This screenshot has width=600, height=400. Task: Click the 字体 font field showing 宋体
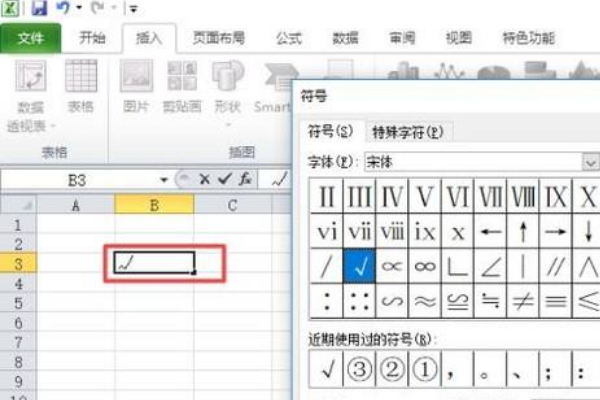[473, 162]
